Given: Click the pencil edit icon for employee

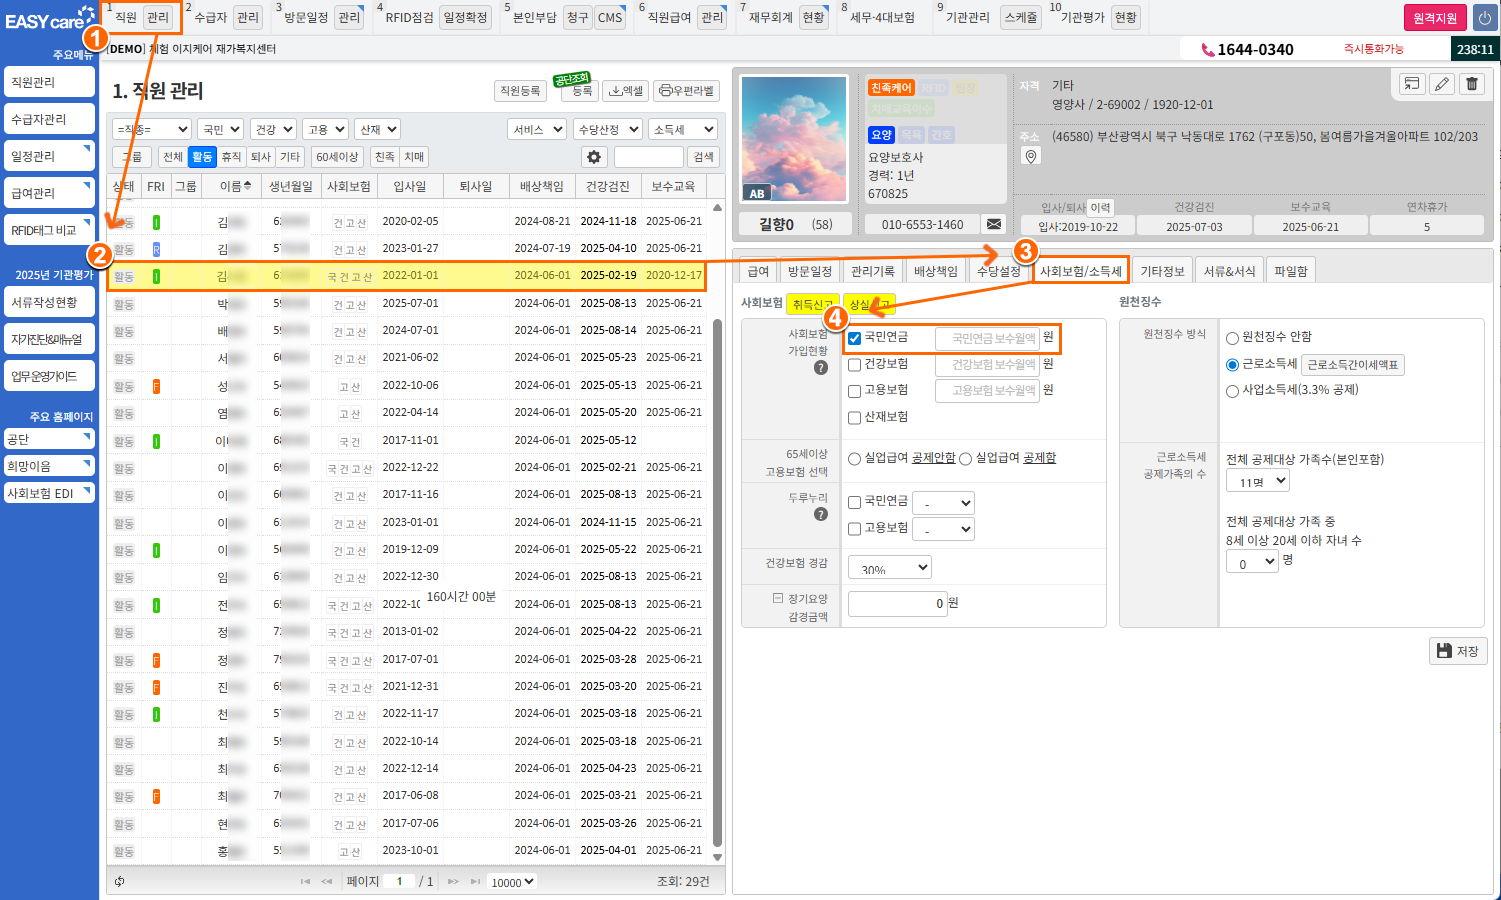Looking at the screenshot, I should 1441,84.
